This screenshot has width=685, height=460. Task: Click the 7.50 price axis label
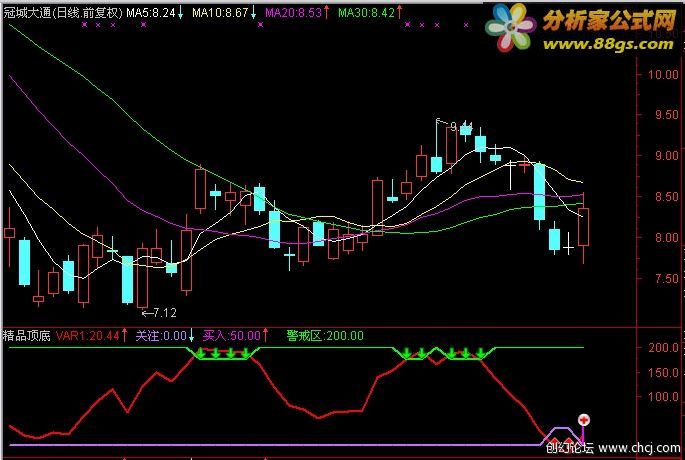(x=667, y=278)
